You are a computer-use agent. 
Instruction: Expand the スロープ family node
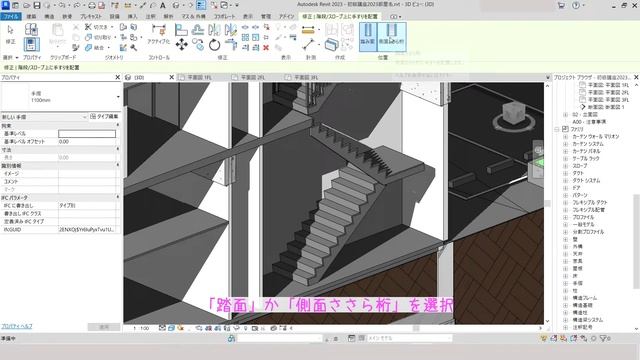click(x=566, y=166)
